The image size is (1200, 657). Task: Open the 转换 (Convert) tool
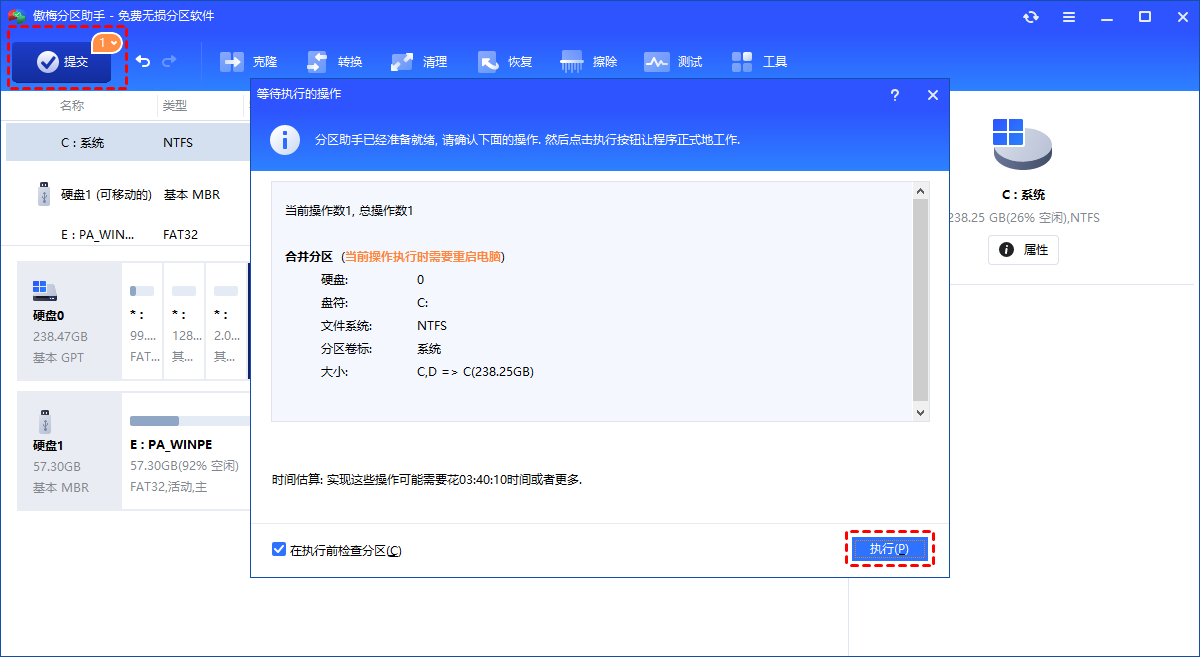[334, 61]
